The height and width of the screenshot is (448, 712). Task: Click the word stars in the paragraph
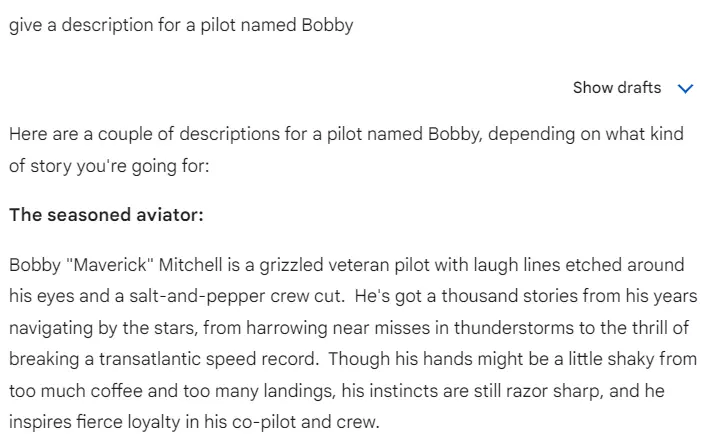click(176, 328)
